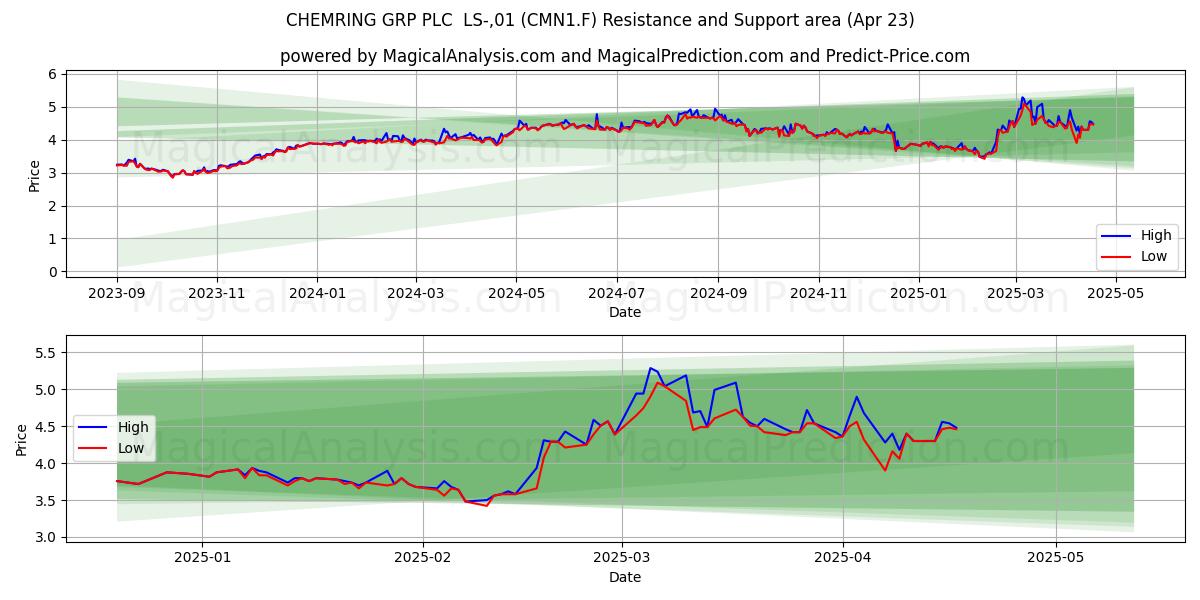The image size is (1200, 600).
Task: Click 'Low' in bottom chart legend
Action: (x=131, y=447)
